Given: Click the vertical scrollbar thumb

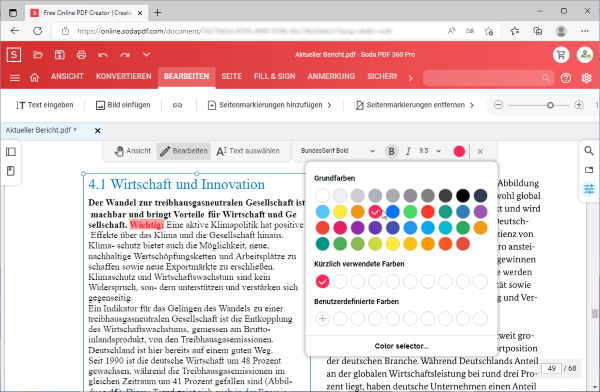Looking at the screenshot, I should tap(594, 313).
